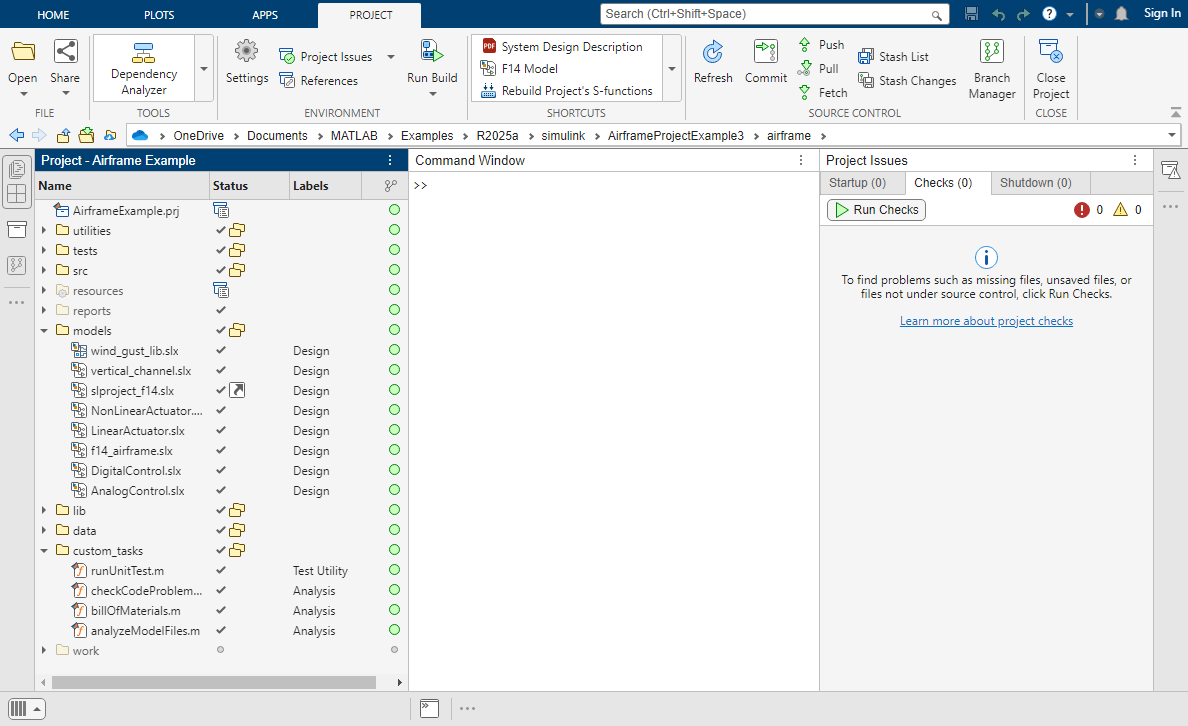Open the Dependency Analyzer dropdown arrow
This screenshot has height=726, width=1188.
(x=204, y=68)
